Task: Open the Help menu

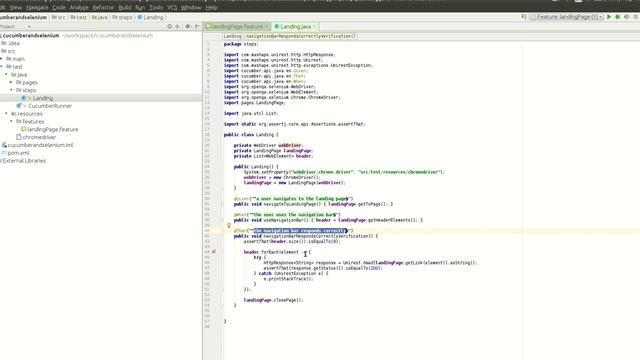Action: (211, 7)
